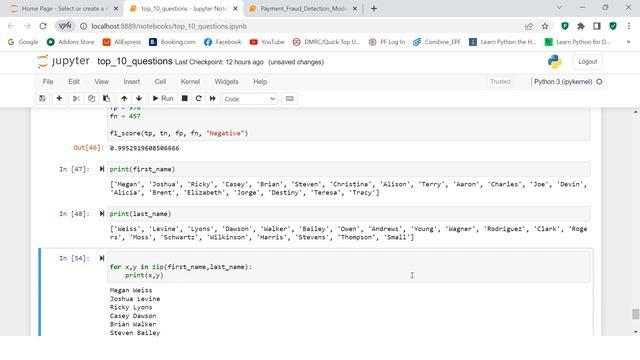Click the Python 3 (ipykernel) kernel name
The height and width of the screenshot is (360, 640).
coord(563,82)
